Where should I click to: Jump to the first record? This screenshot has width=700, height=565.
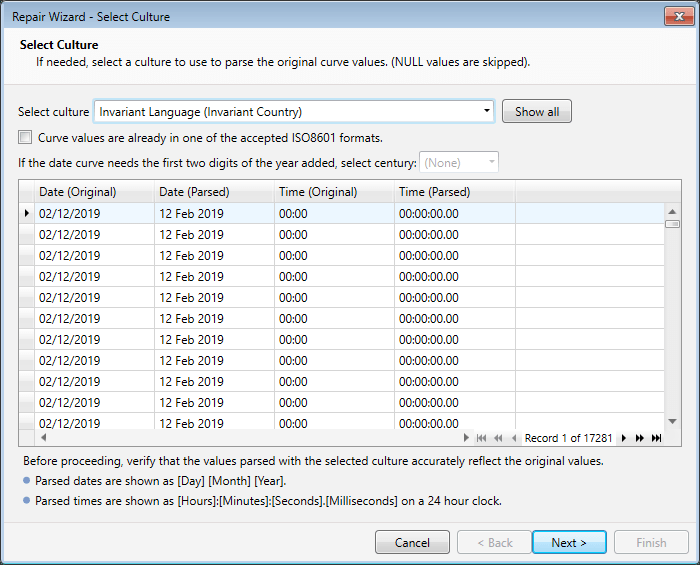[481, 438]
